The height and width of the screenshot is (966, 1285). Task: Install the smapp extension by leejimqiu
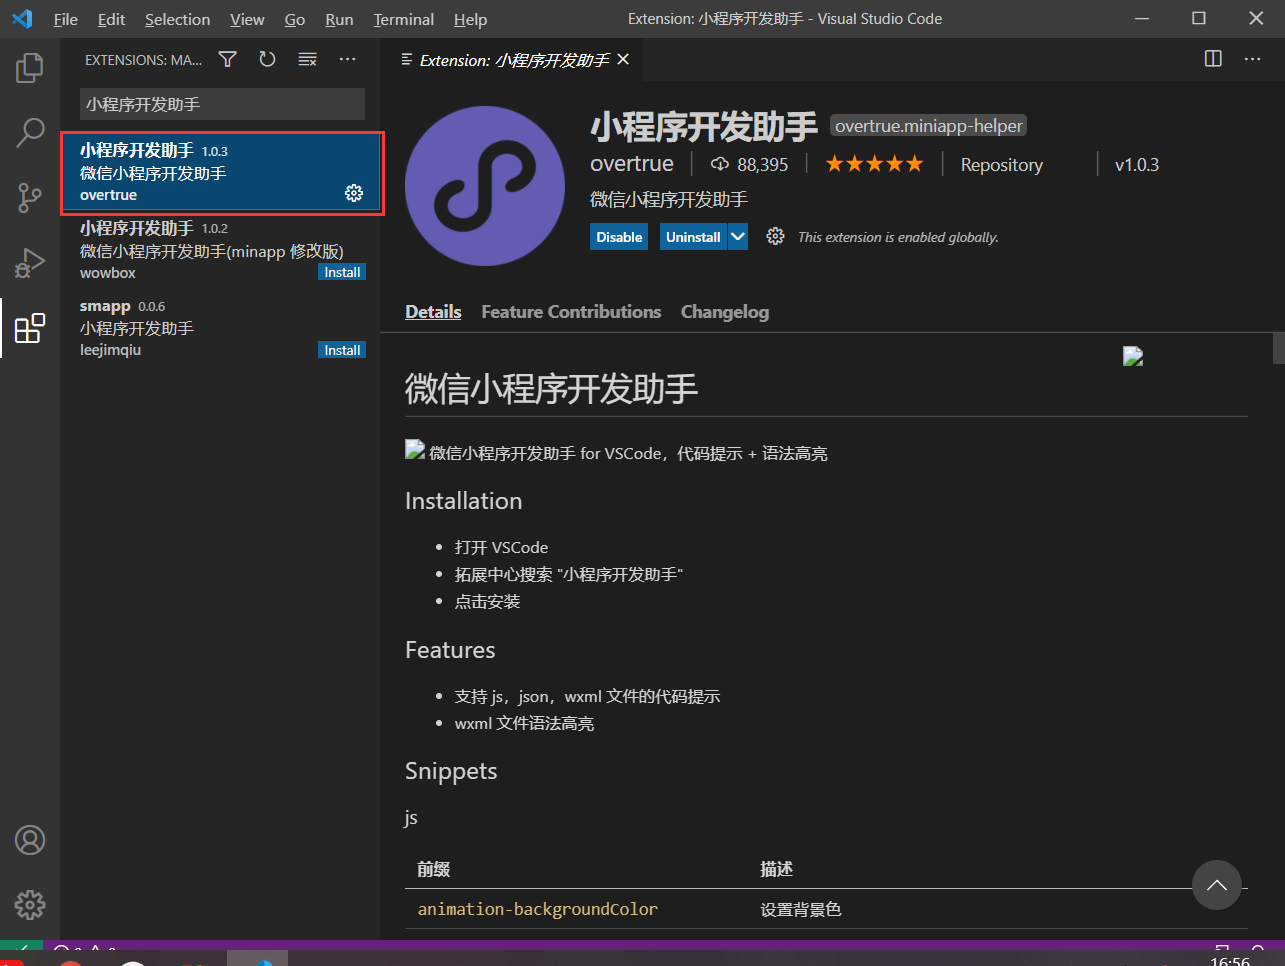(342, 350)
